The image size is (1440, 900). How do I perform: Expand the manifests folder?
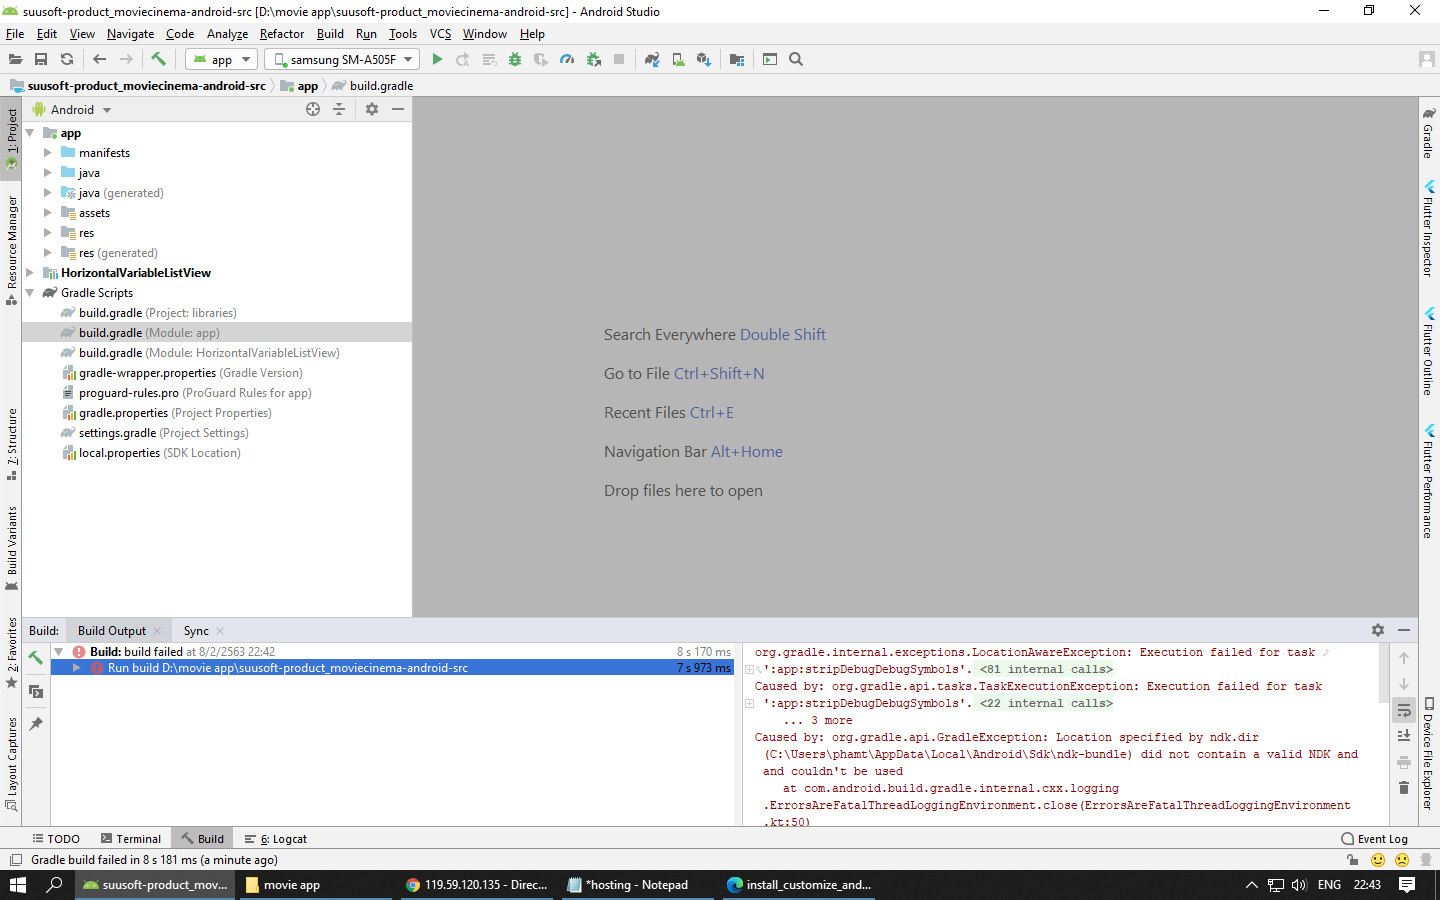coord(48,153)
